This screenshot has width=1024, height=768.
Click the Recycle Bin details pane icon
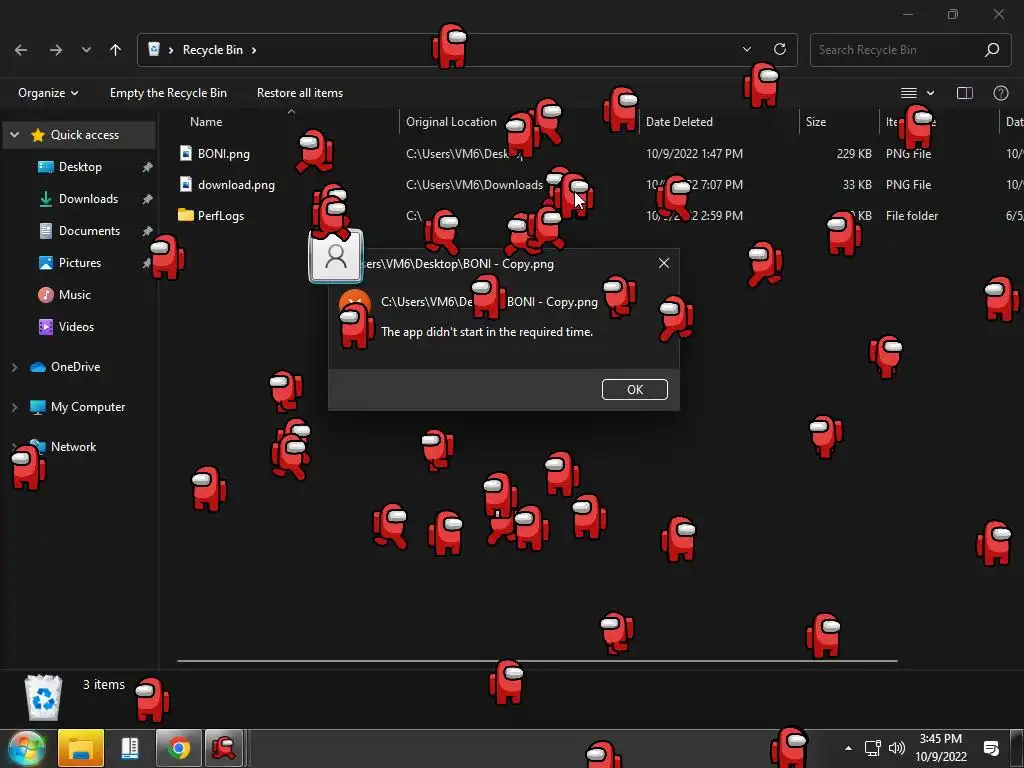click(43, 697)
